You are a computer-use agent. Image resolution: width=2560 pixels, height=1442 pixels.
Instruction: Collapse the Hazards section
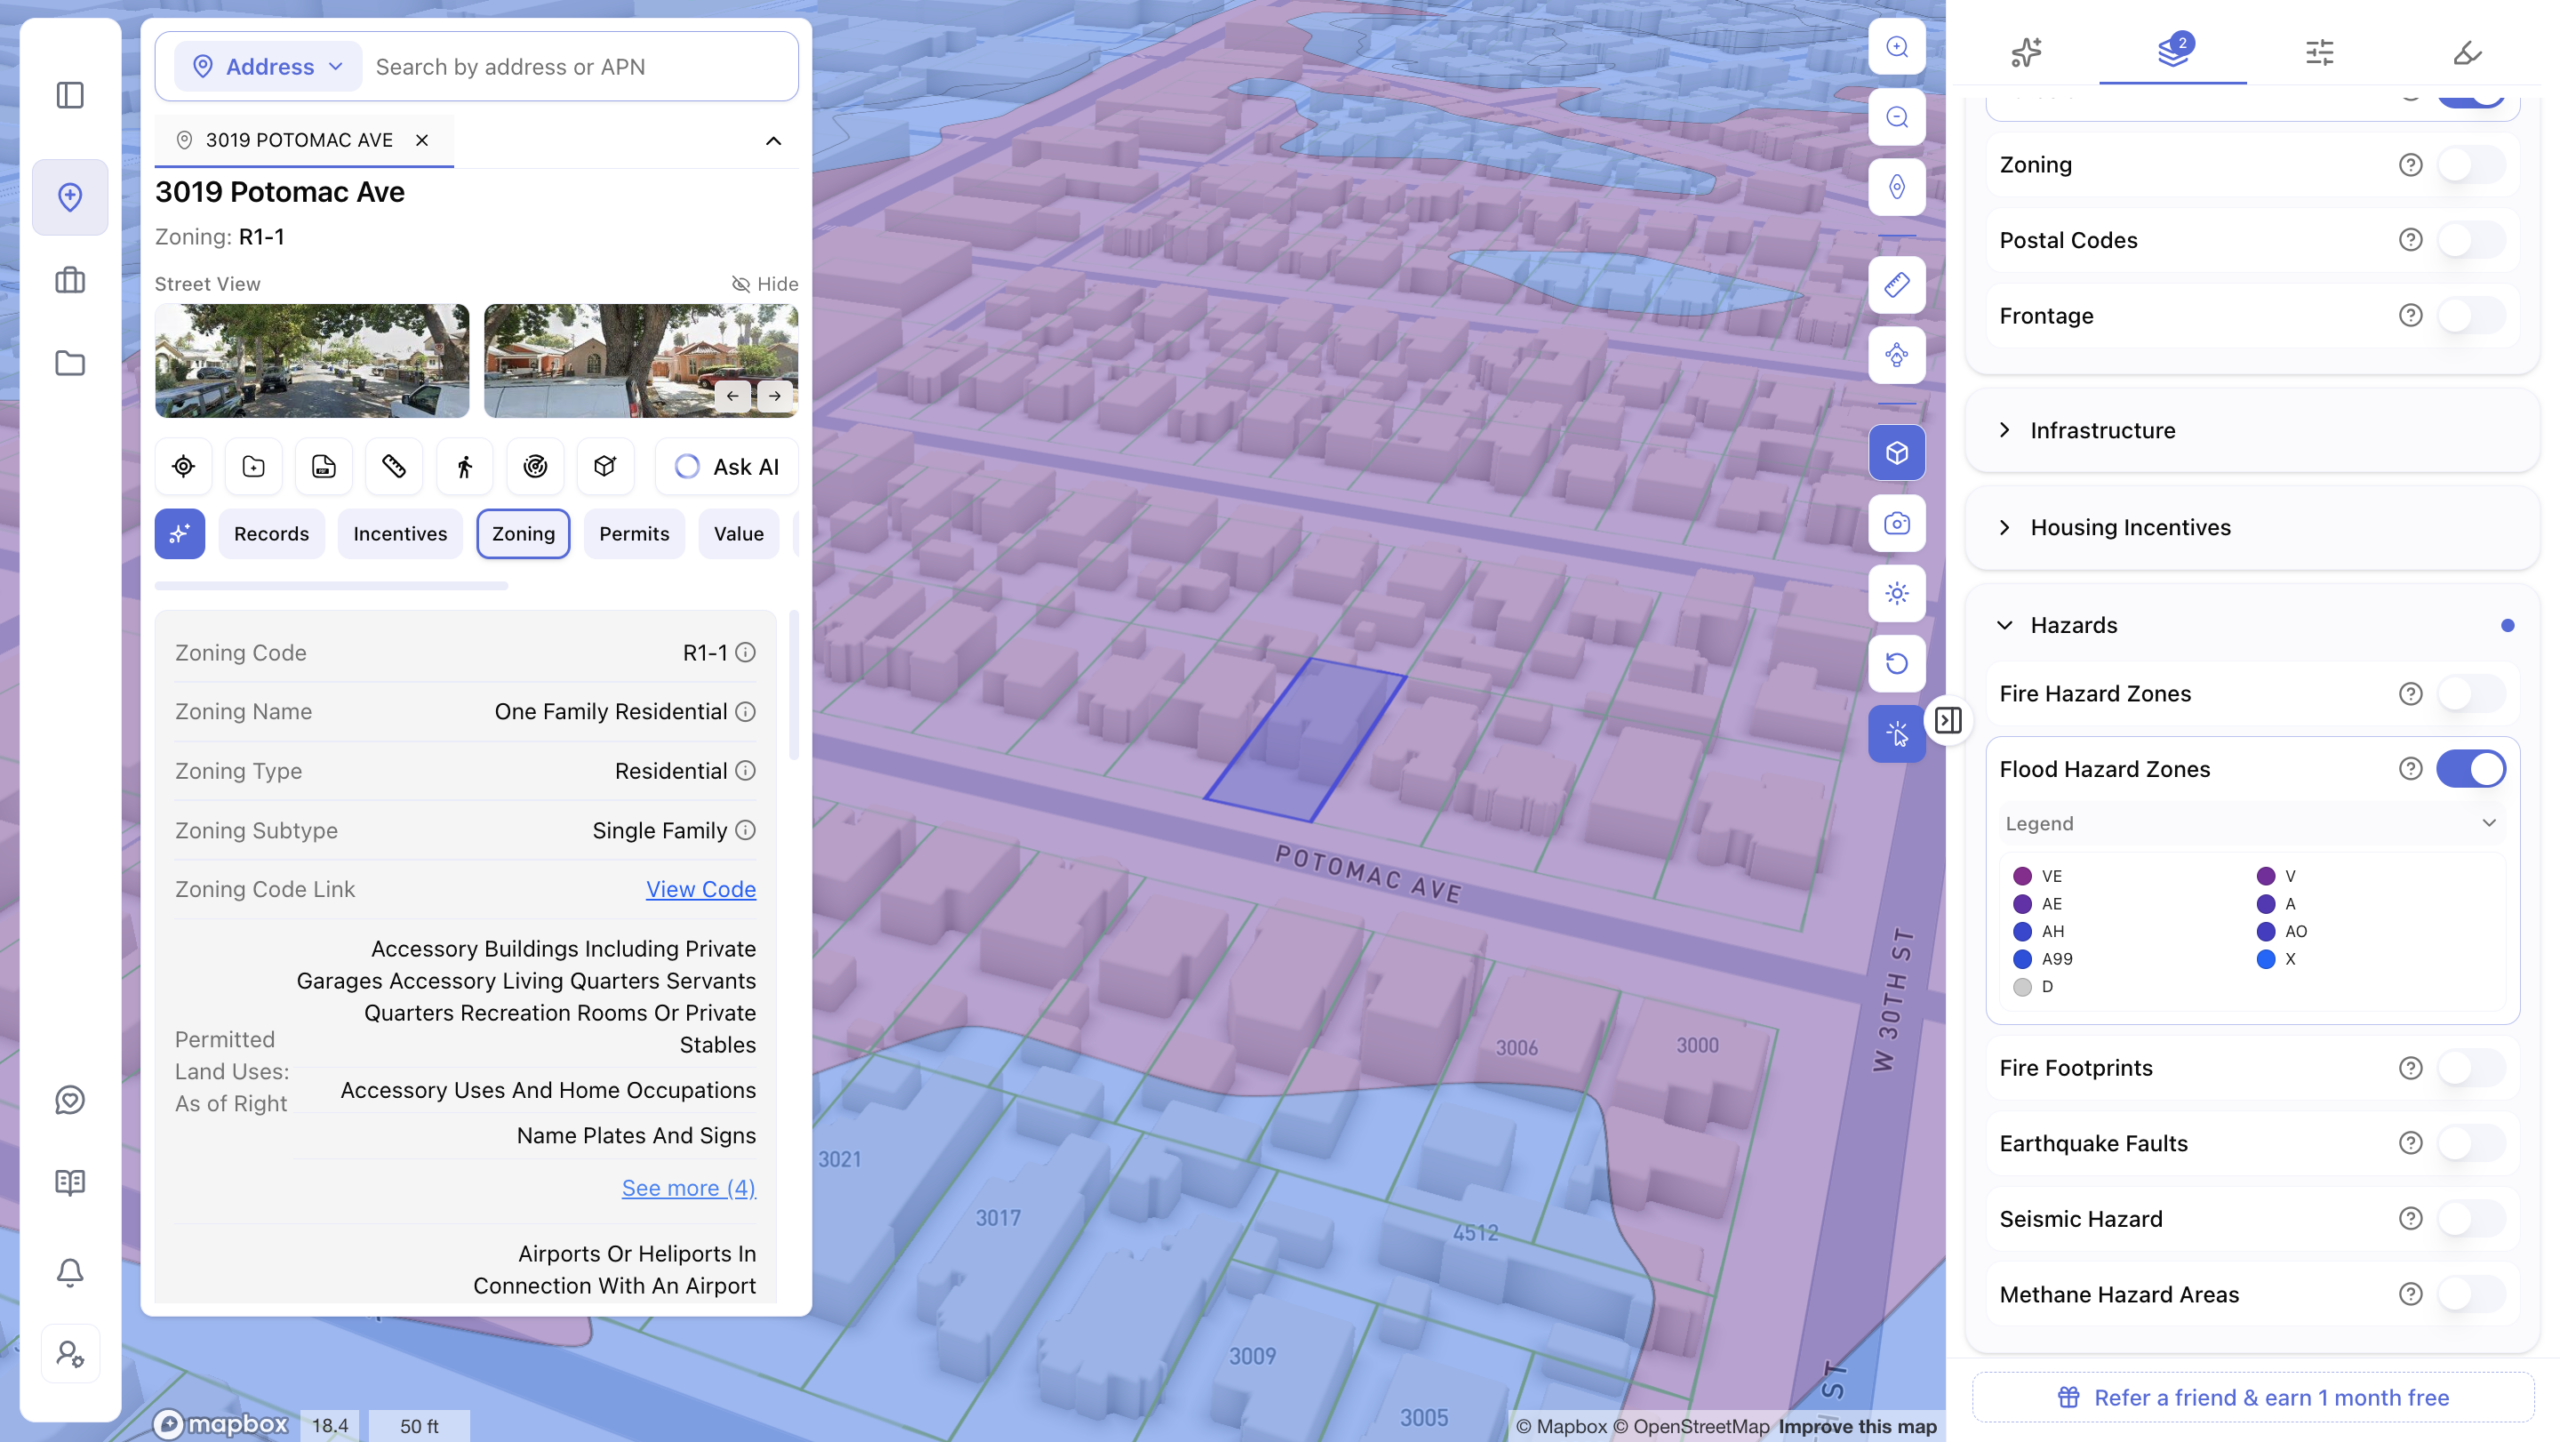[x=2252, y=625]
